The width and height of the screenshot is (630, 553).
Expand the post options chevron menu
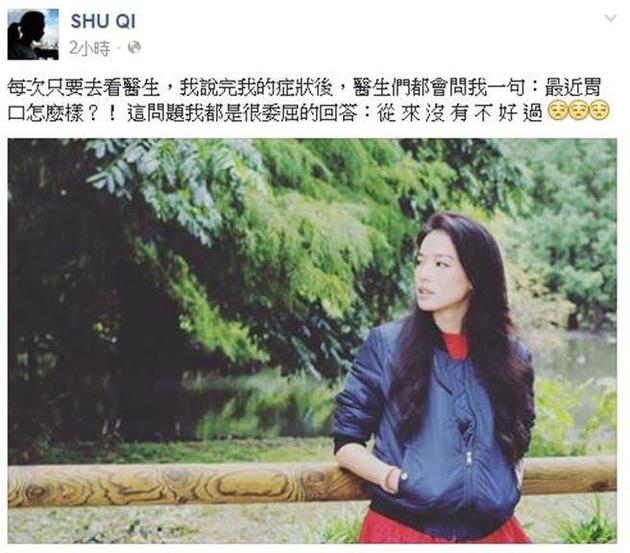(610, 18)
